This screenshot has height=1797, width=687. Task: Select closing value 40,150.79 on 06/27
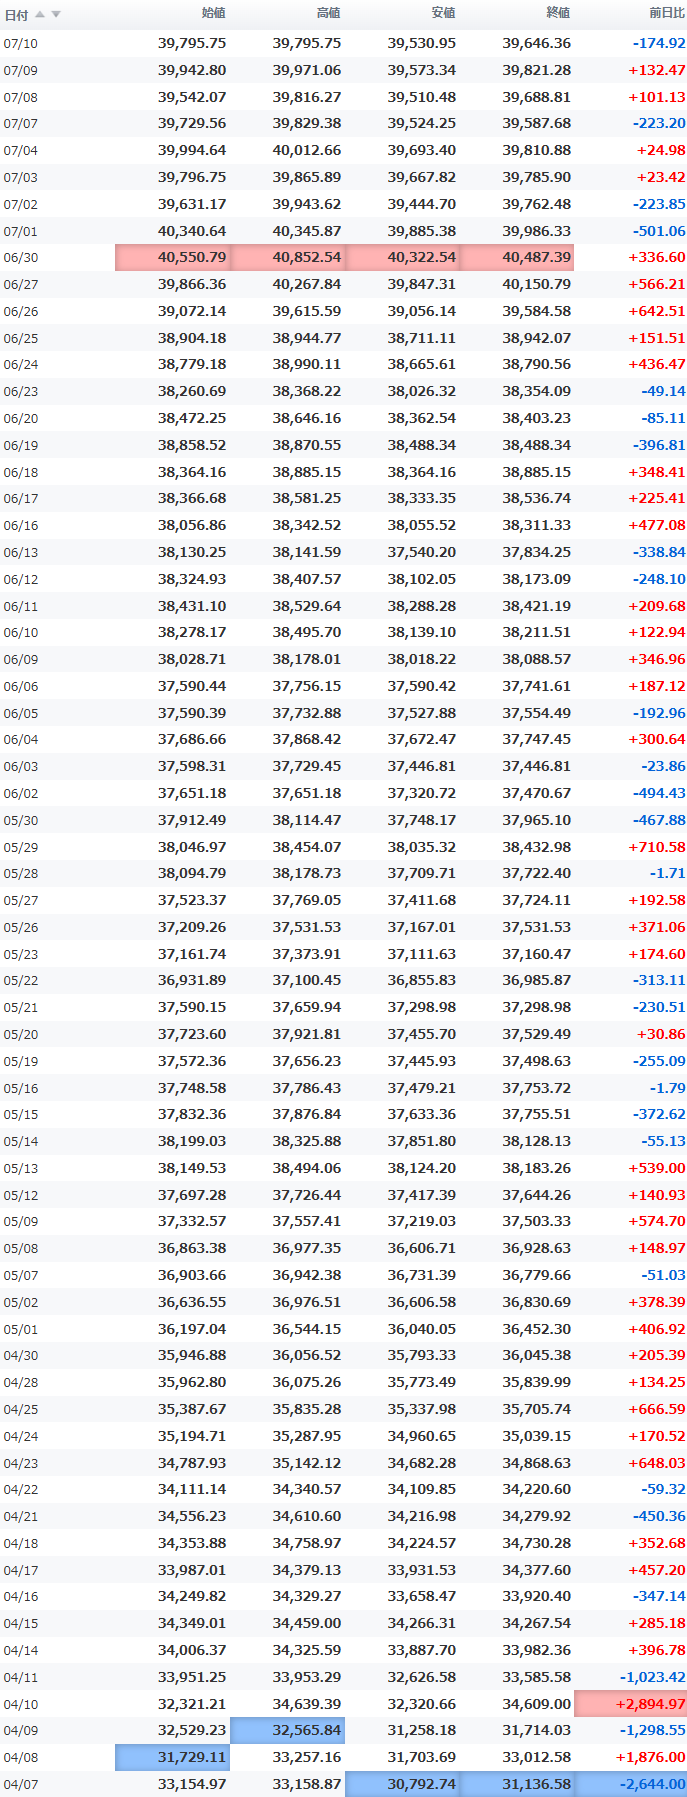[x=537, y=284]
